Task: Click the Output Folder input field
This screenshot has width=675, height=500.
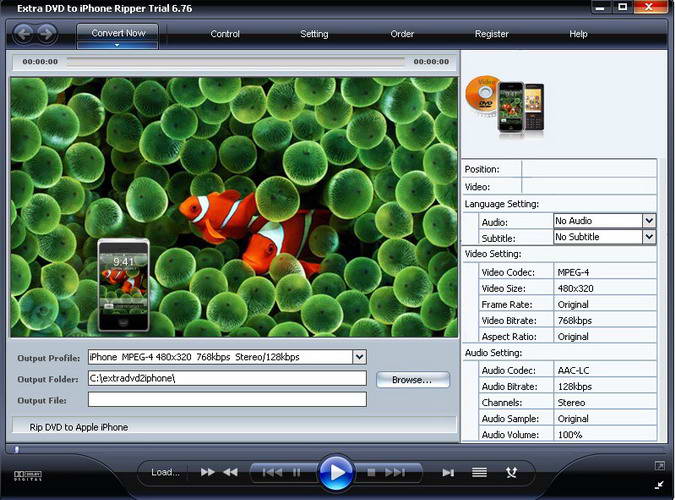Action: click(x=227, y=379)
